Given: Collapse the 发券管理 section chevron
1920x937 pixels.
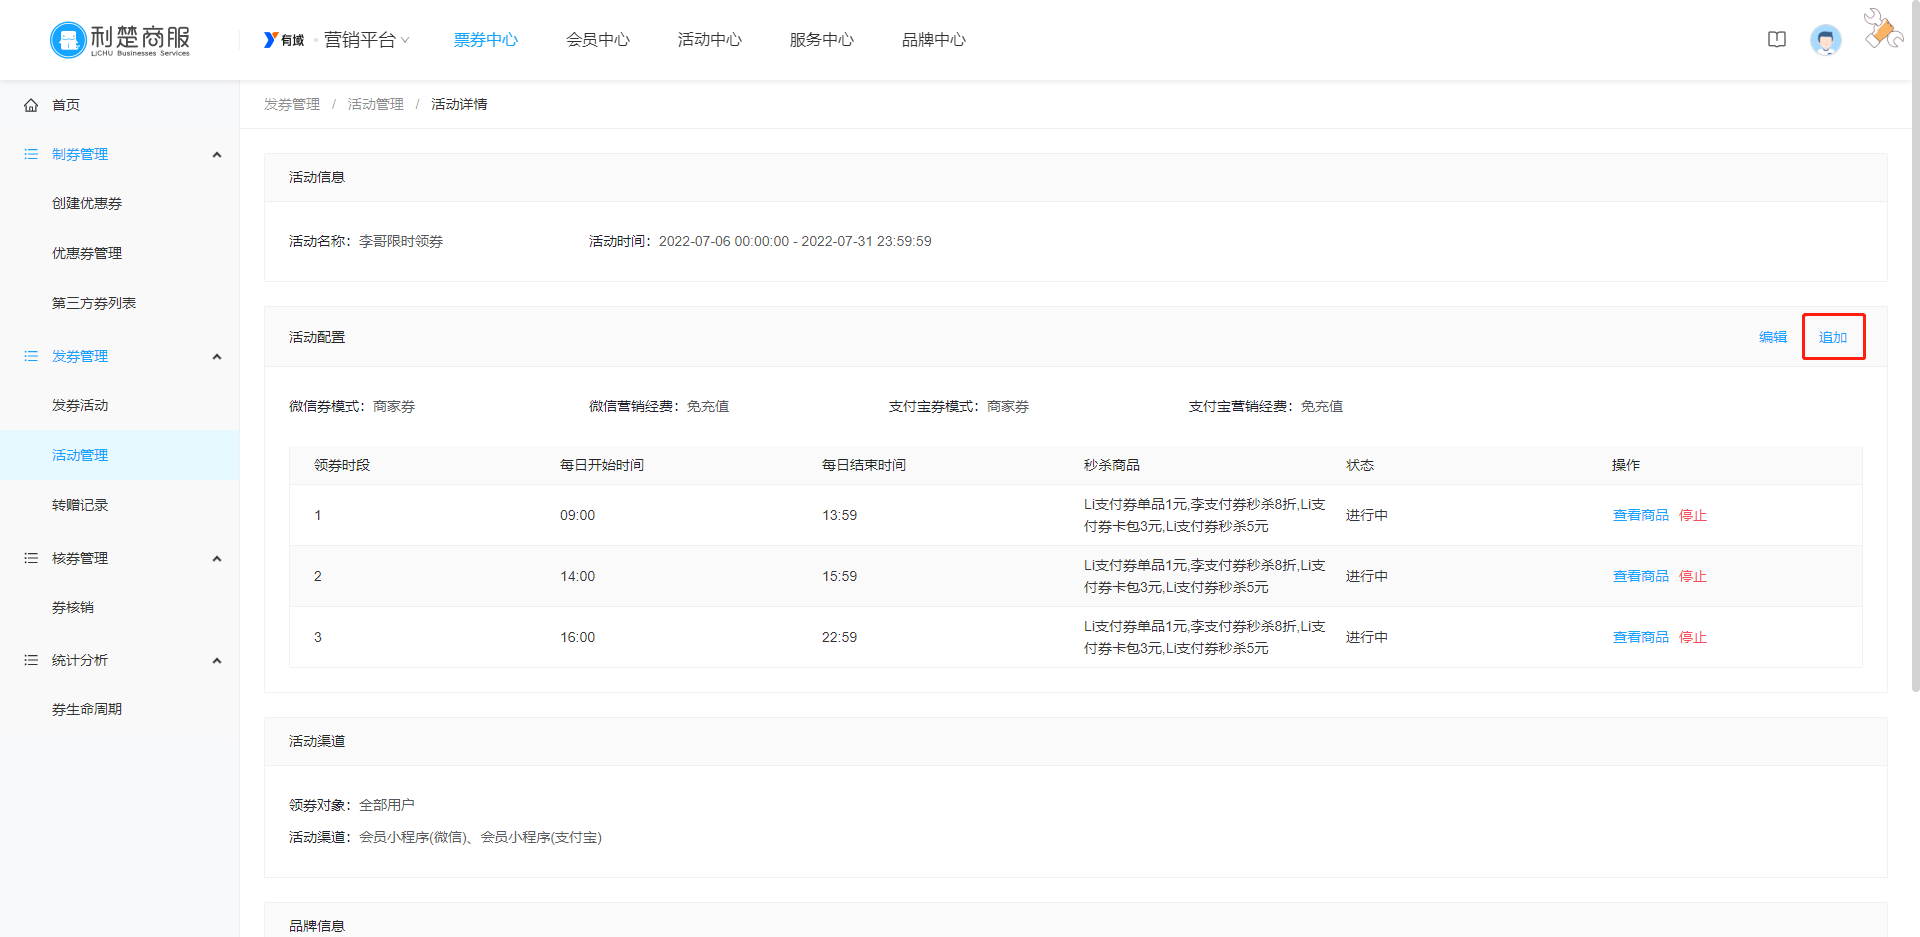Looking at the screenshot, I should pos(217,357).
